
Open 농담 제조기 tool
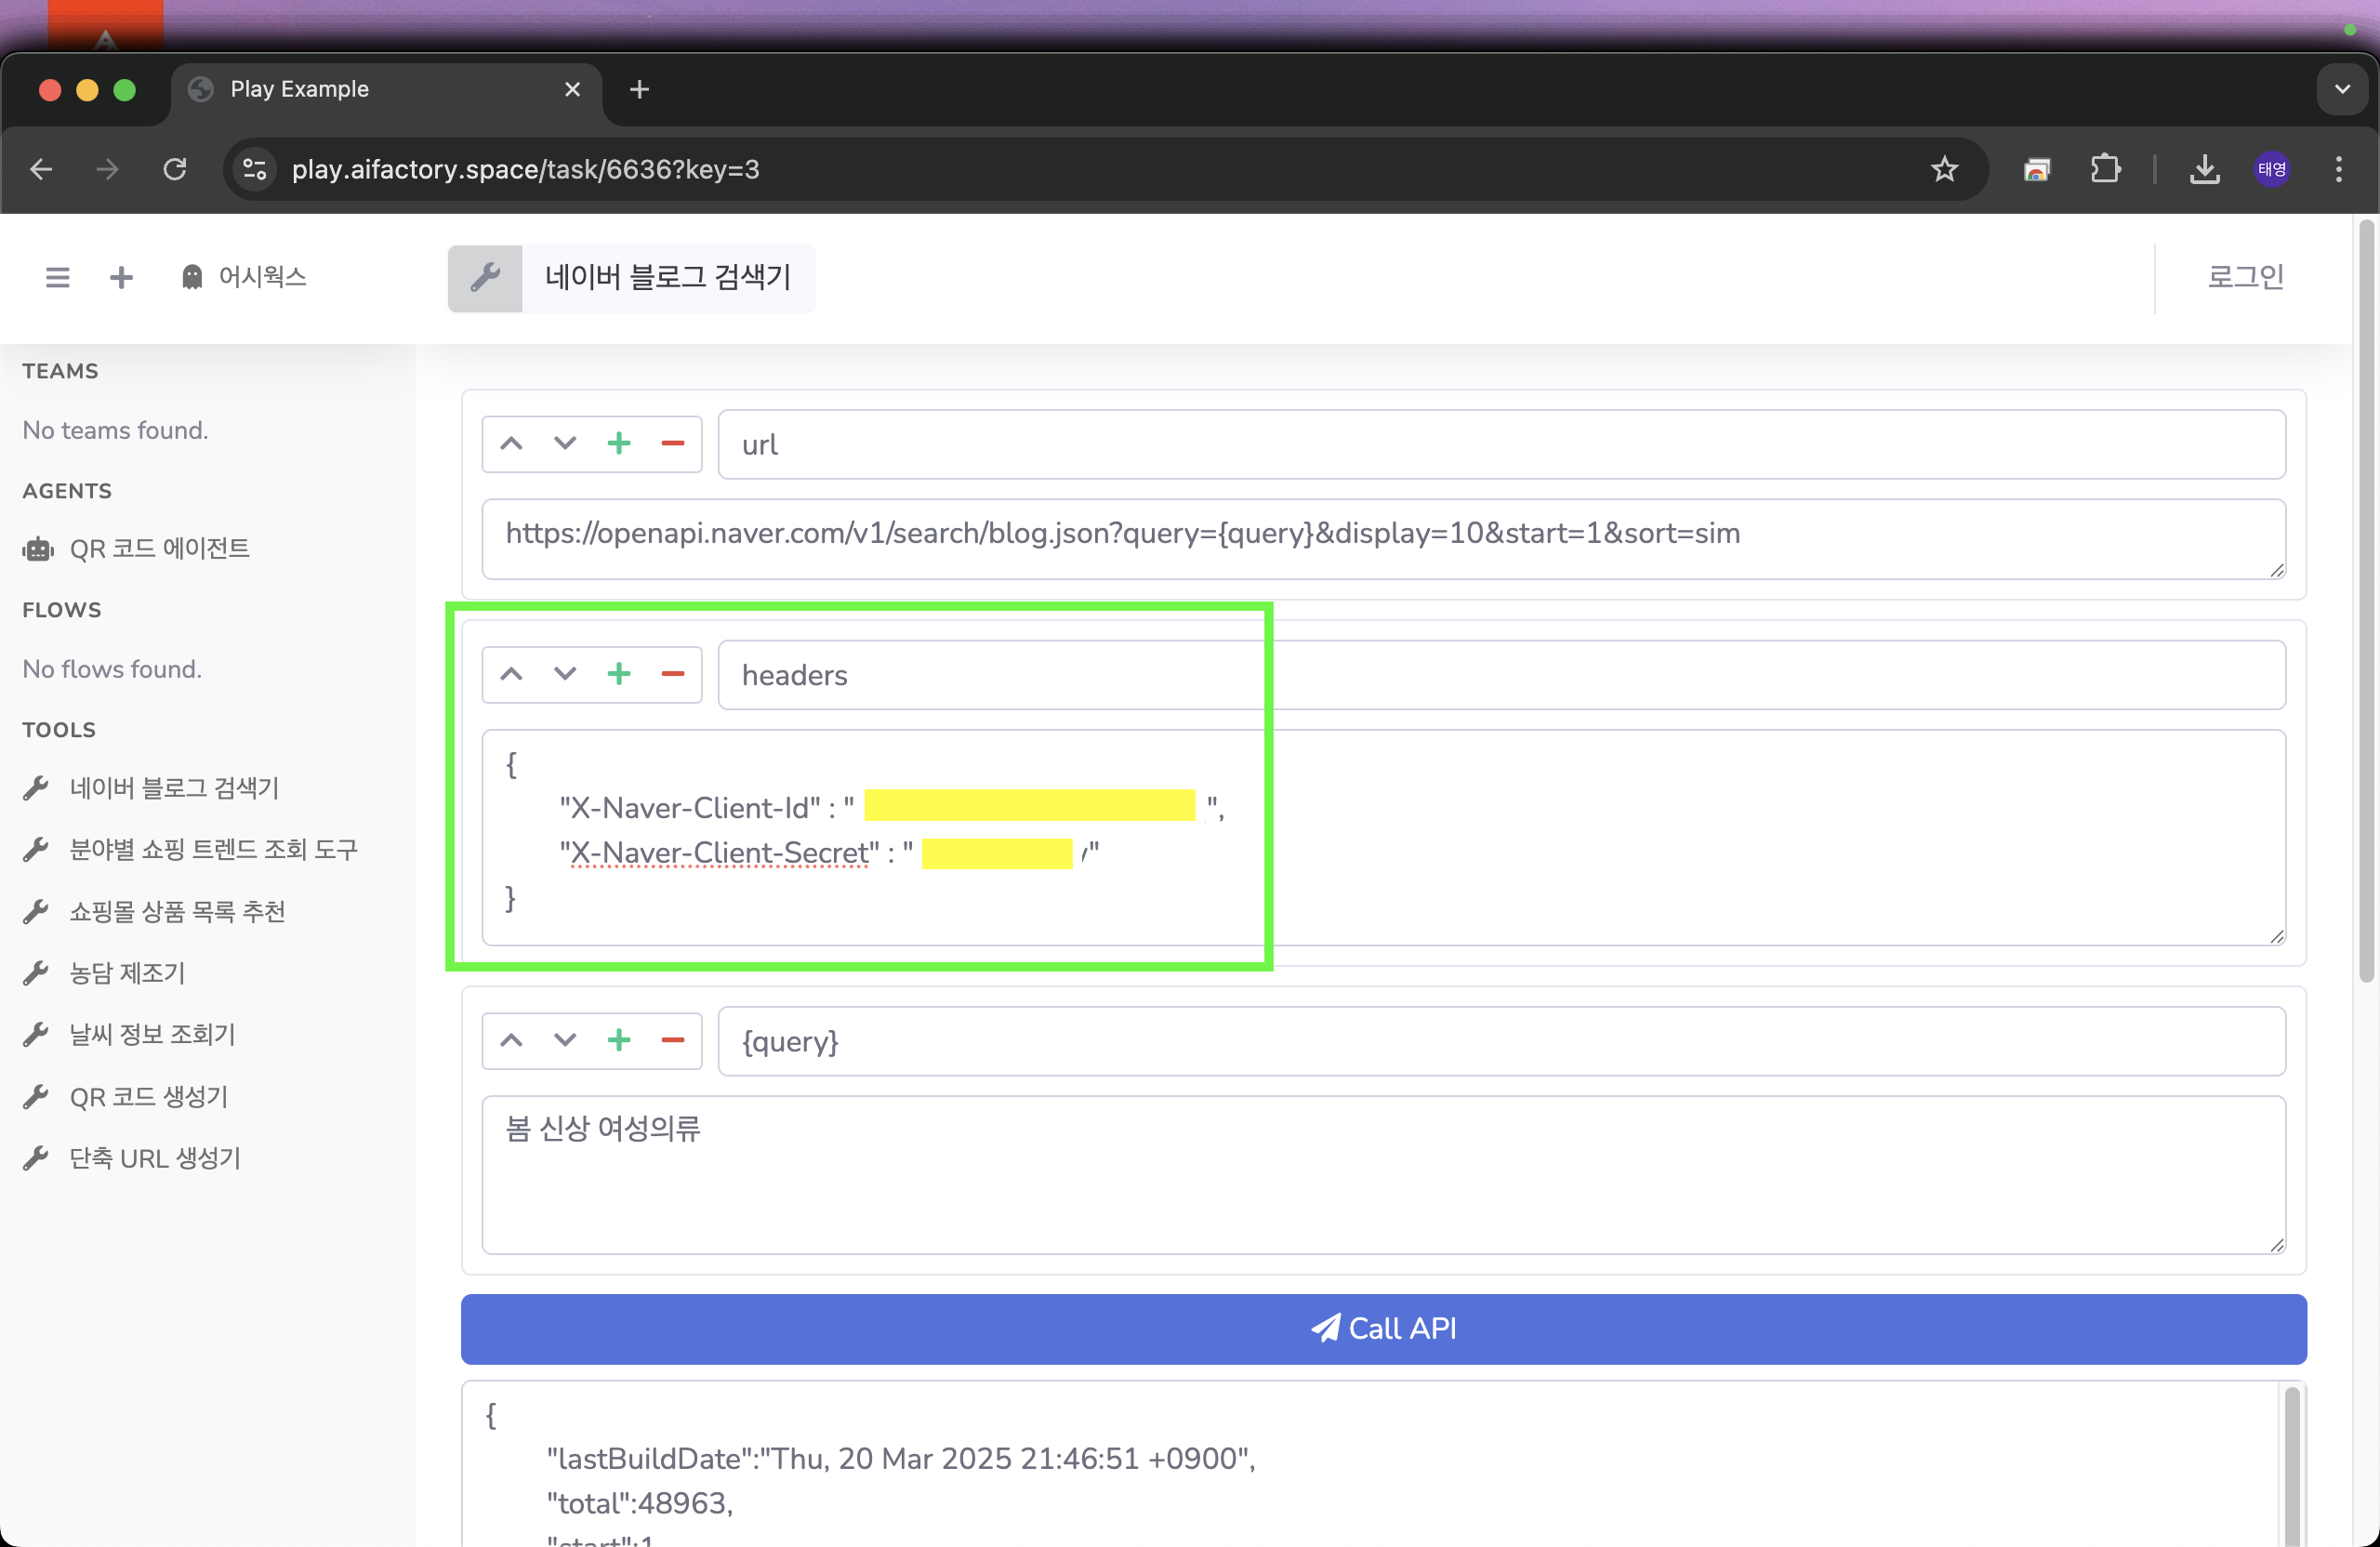(104, 974)
